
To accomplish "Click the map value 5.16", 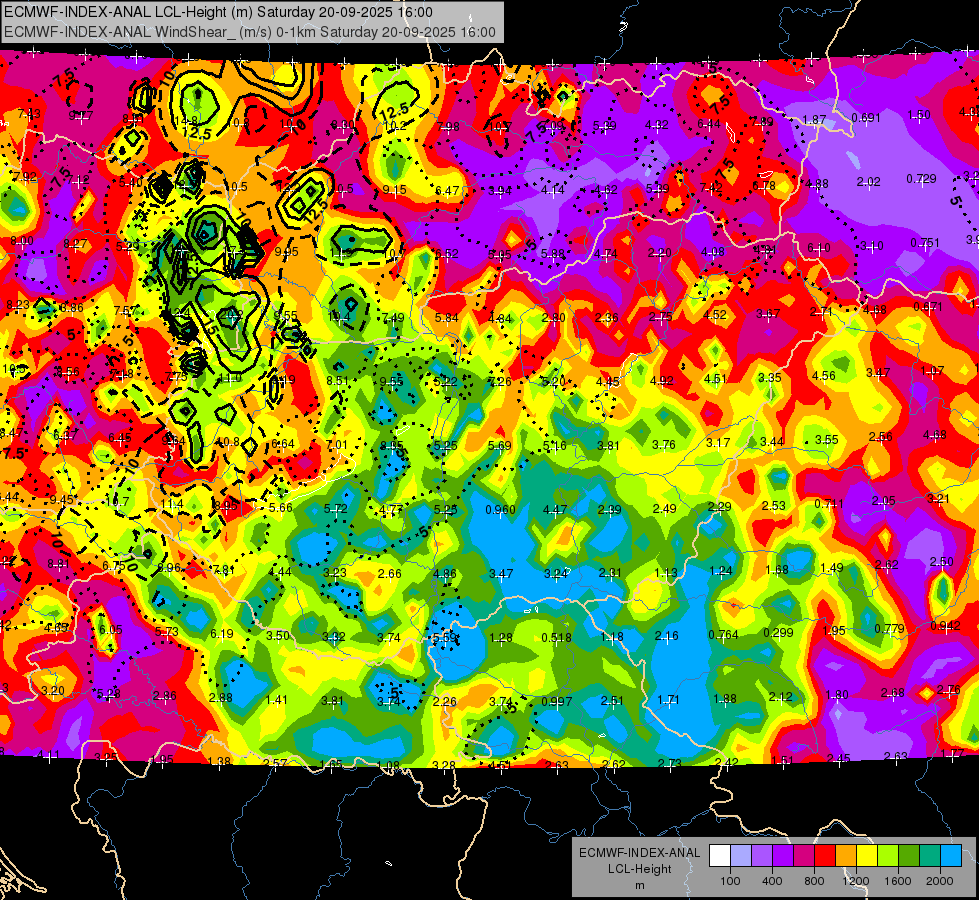I will click(554, 445).
